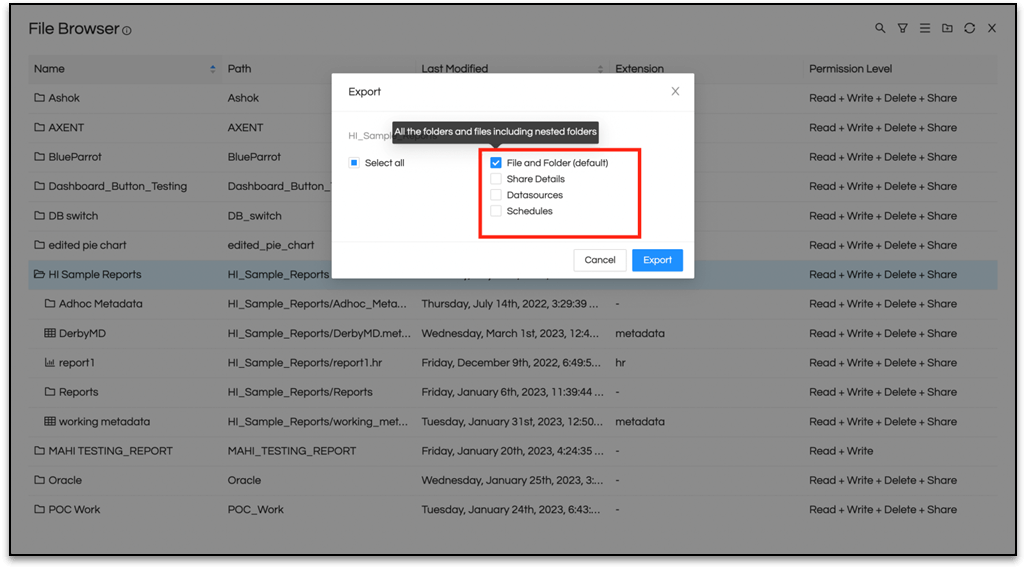The height and width of the screenshot is (567, 1027).
Task: Click the MAHI TESTING_REPORT folder icon
Action: [x=39, y=450]
